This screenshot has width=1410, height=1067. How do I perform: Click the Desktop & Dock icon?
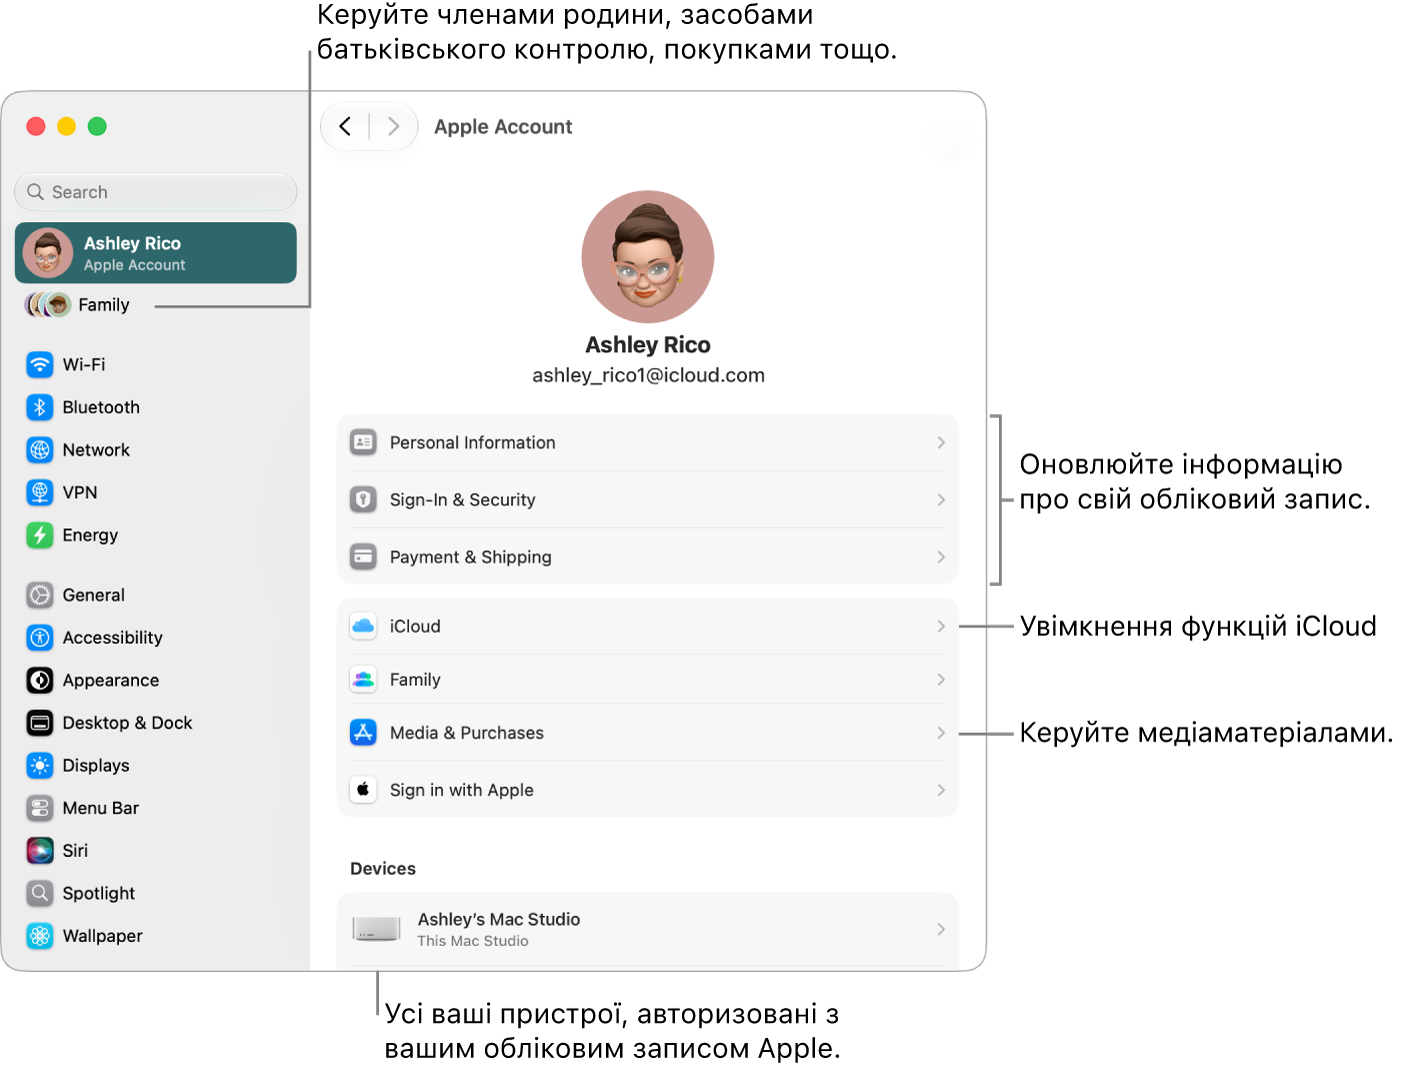[40, 722]
